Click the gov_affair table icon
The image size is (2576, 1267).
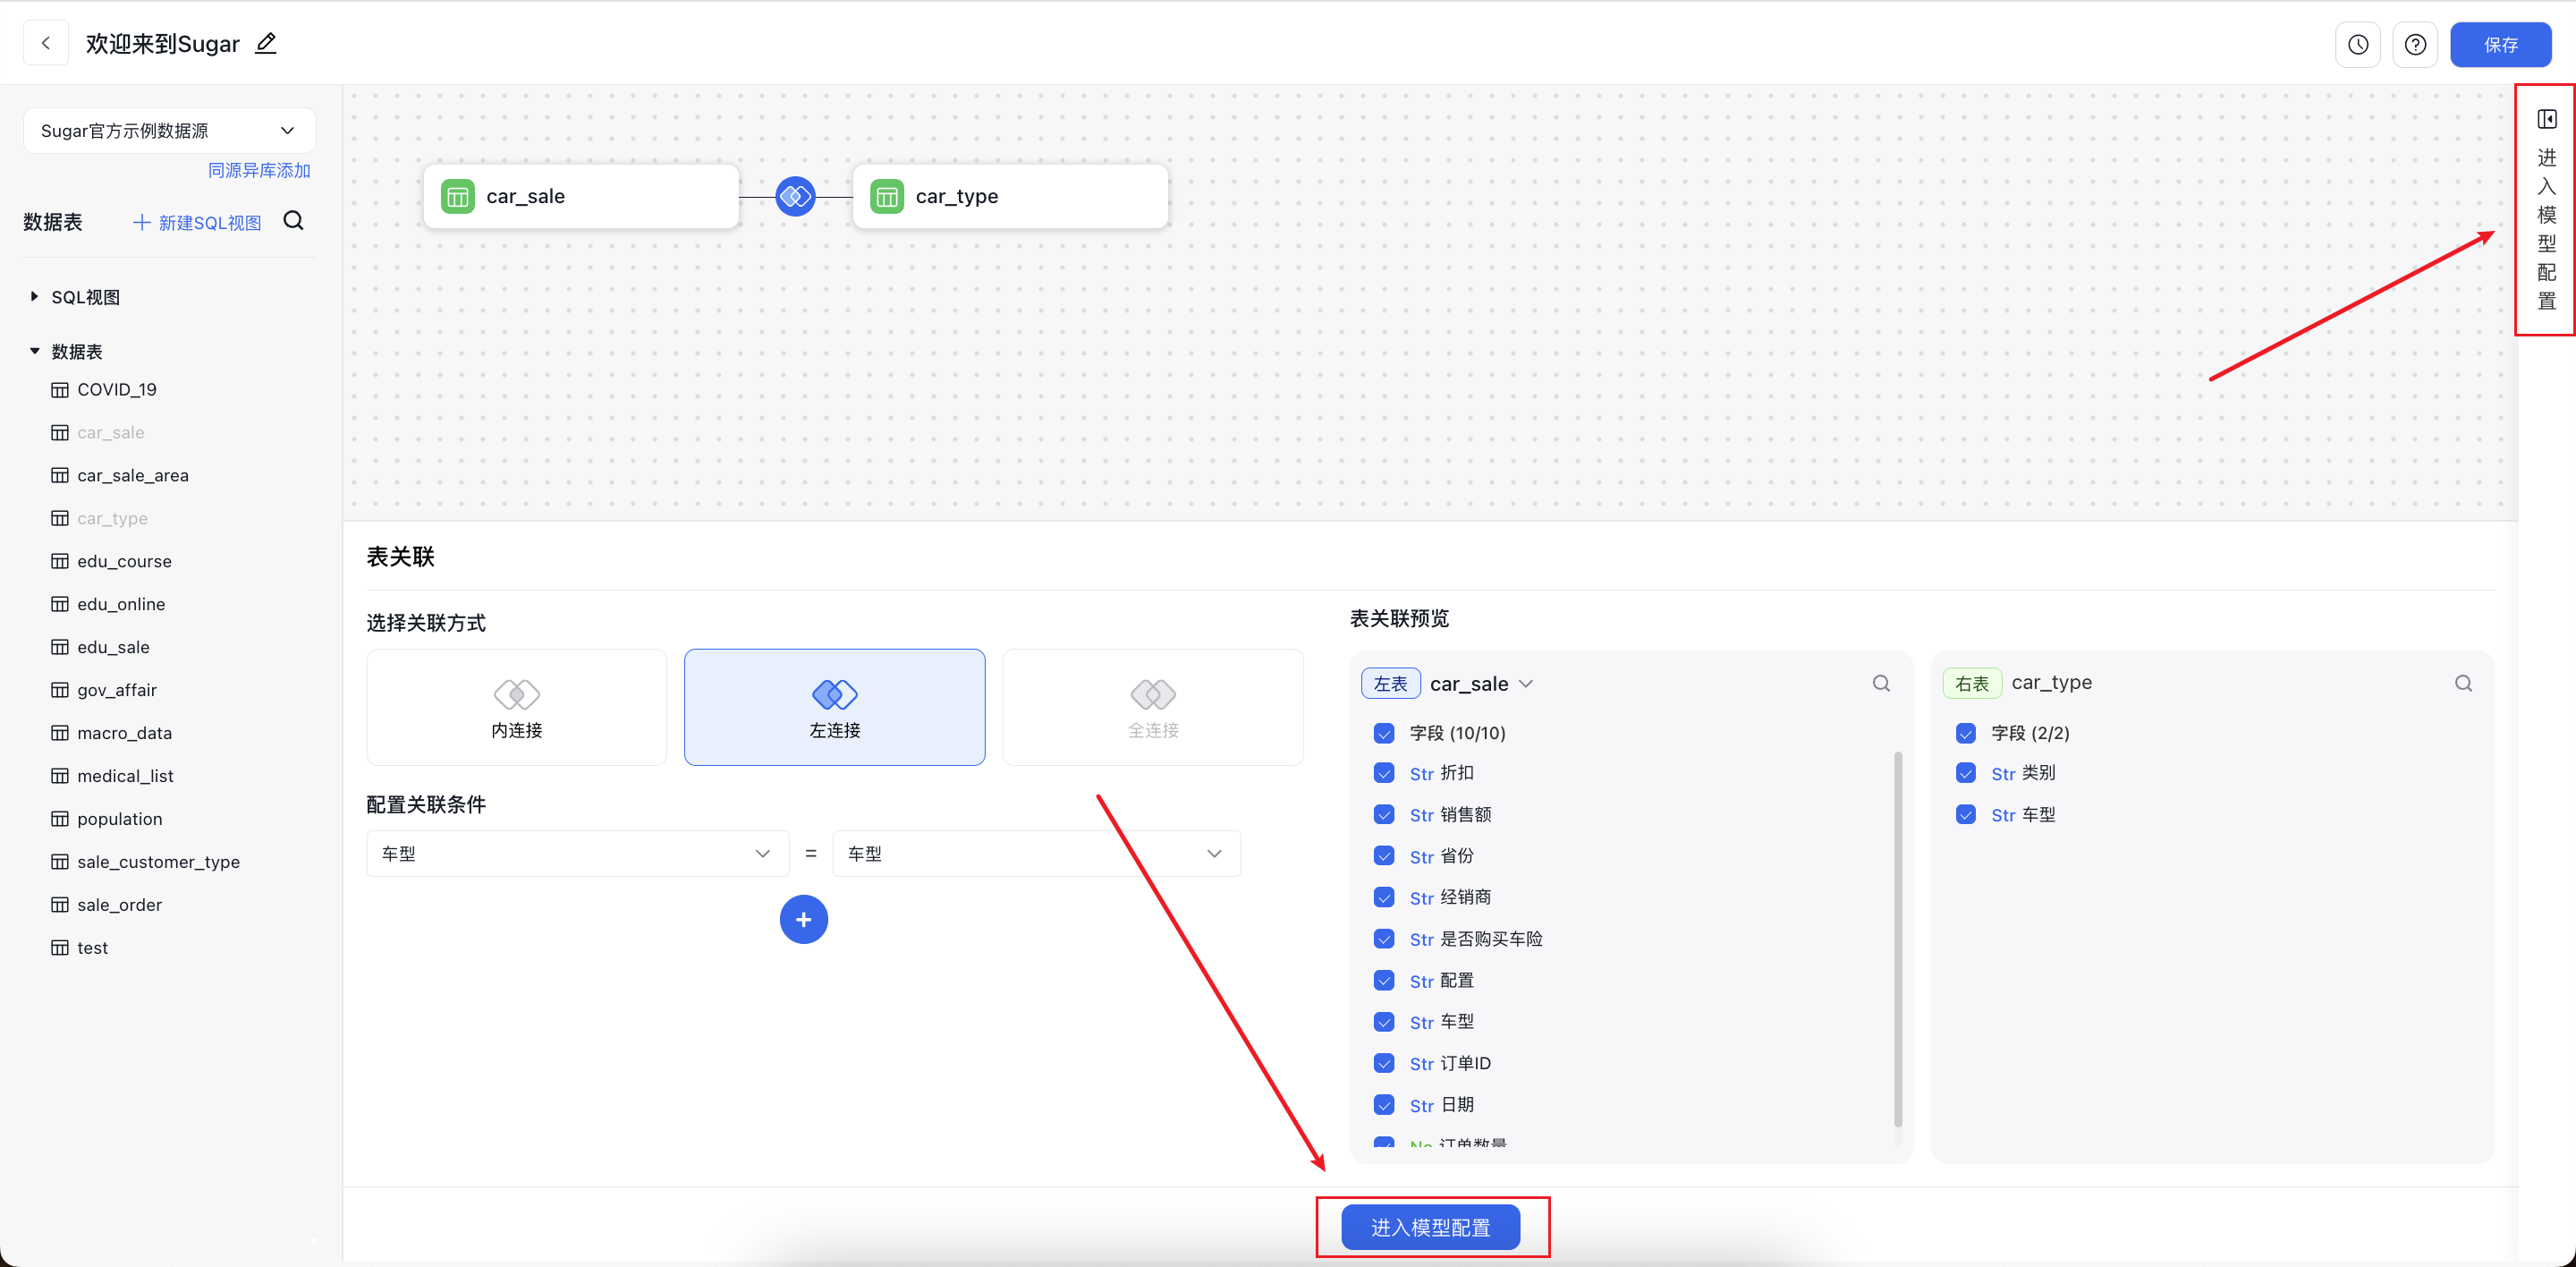click(x=60, y=691)
